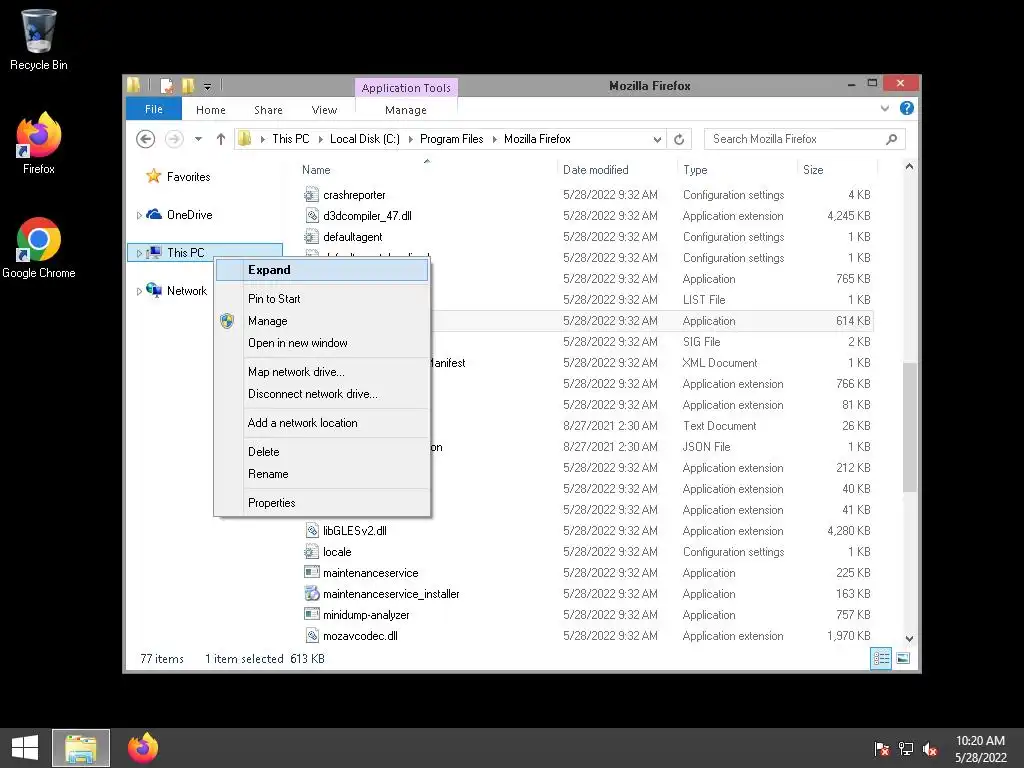
Task: Select the Firefox desktop shortcut
Action: (x=39, y=142)
